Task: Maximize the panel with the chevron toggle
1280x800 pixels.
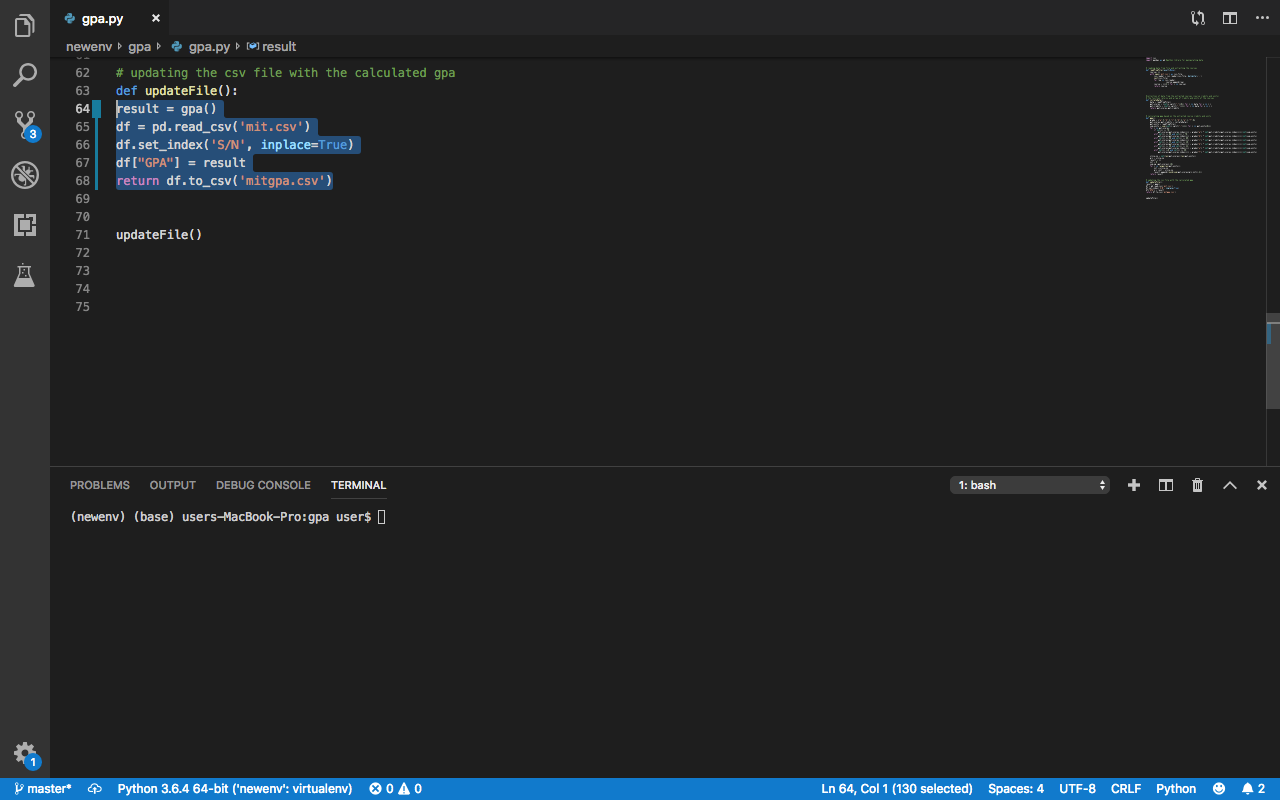Action: coord(1229,485)
